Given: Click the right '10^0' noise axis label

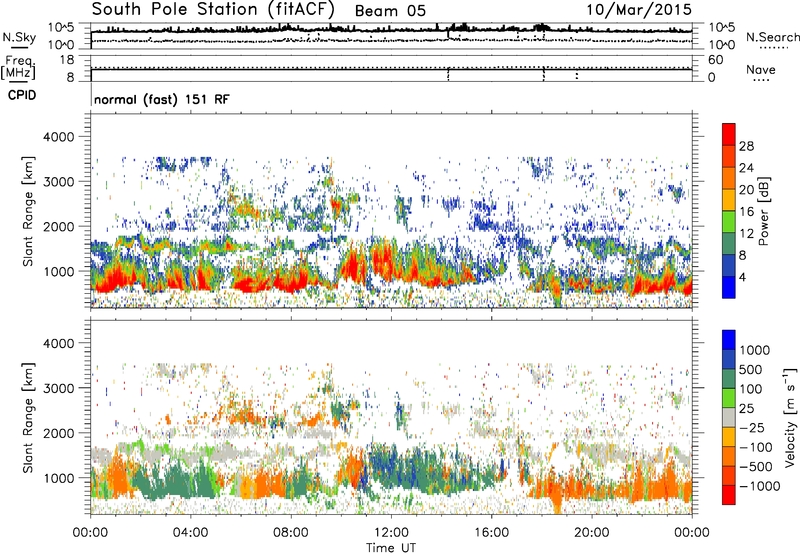Looking at the screenshot, I should click(x=722, y=45).
